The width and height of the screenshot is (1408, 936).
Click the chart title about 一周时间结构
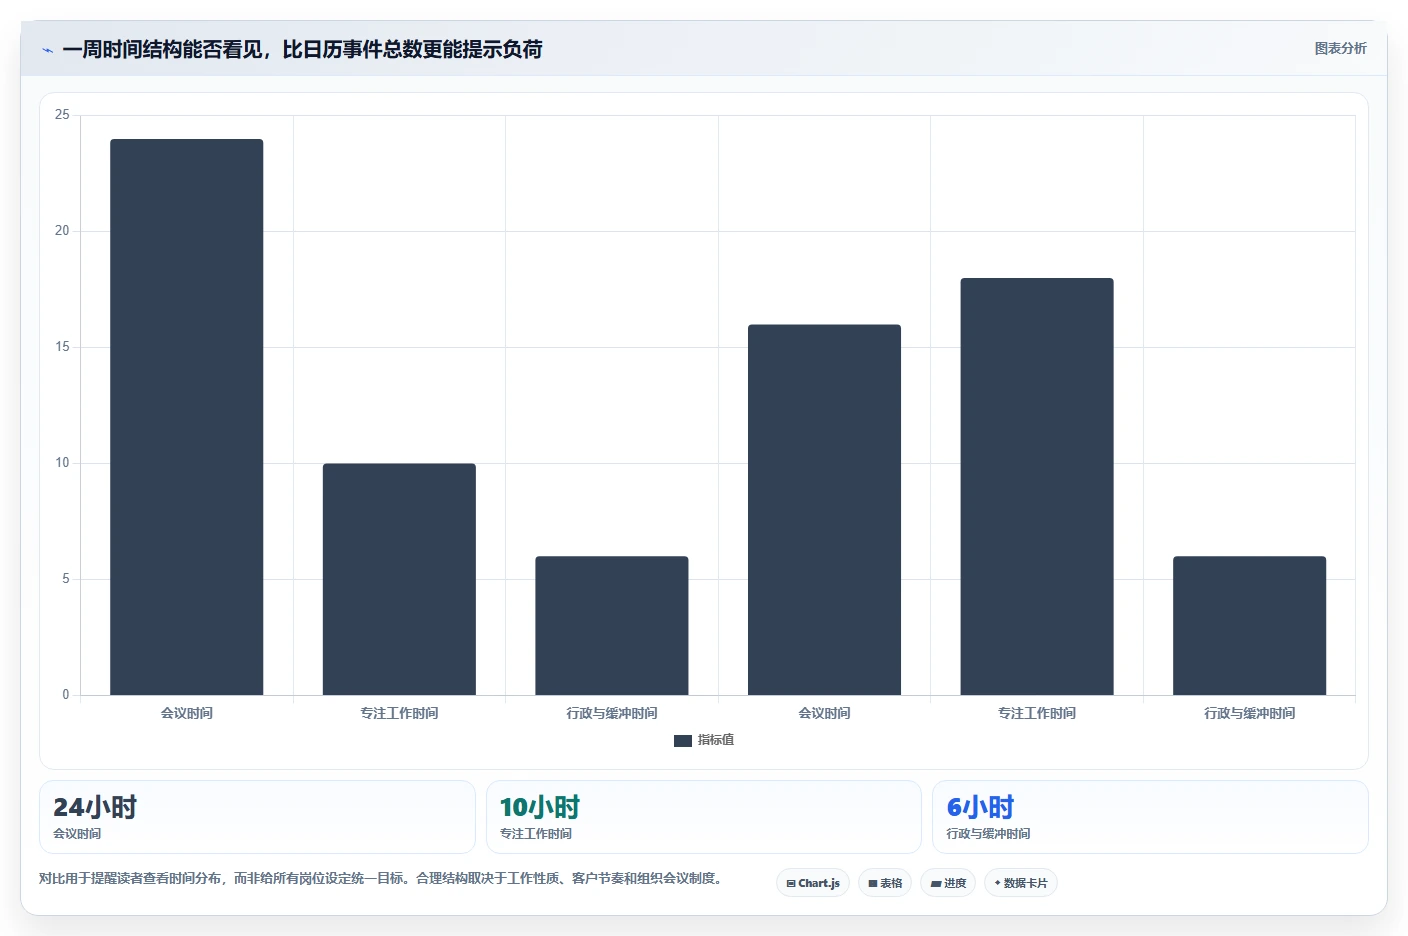pos(302,49)
